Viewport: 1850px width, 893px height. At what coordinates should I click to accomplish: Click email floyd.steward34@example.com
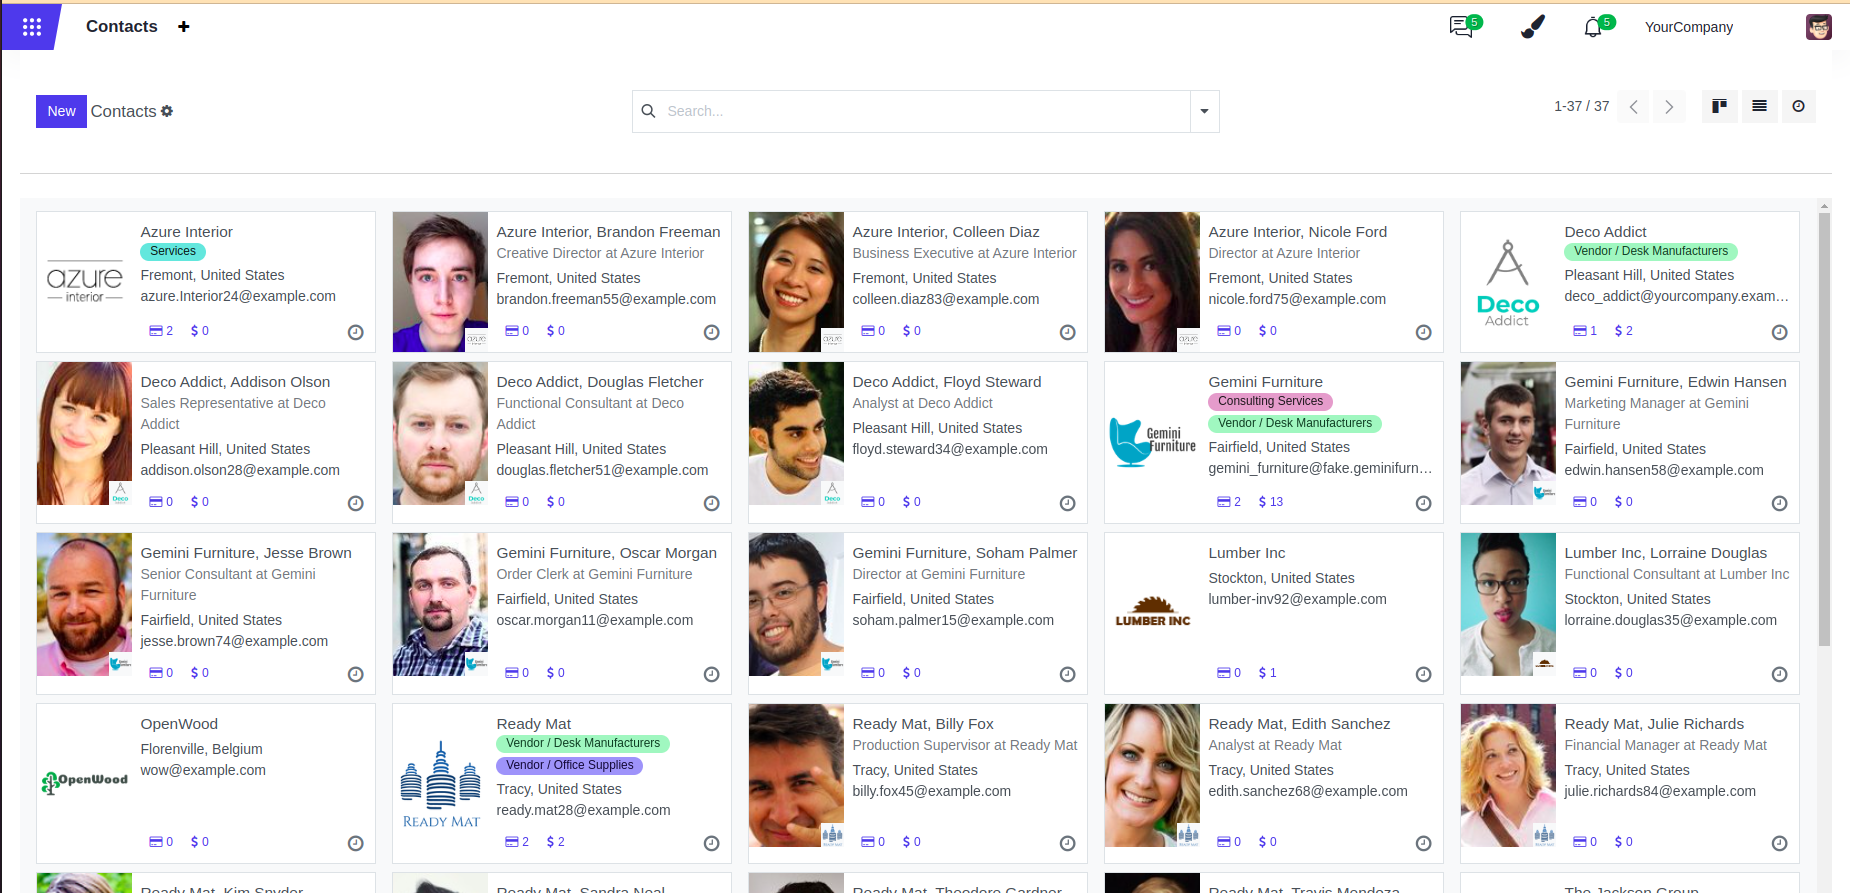click(950, 450)
